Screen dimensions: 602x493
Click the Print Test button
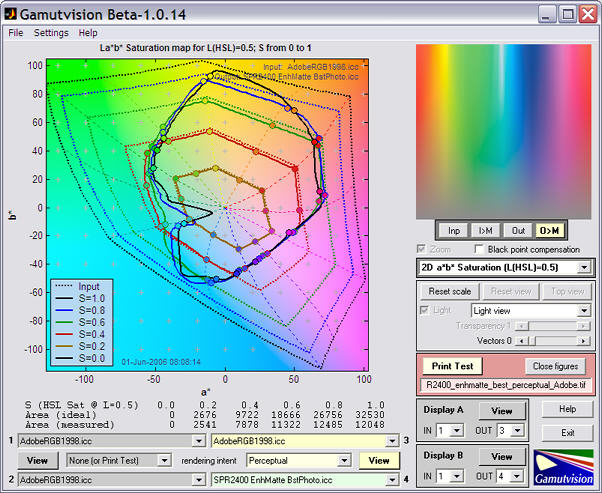click(x=450, y=366)
